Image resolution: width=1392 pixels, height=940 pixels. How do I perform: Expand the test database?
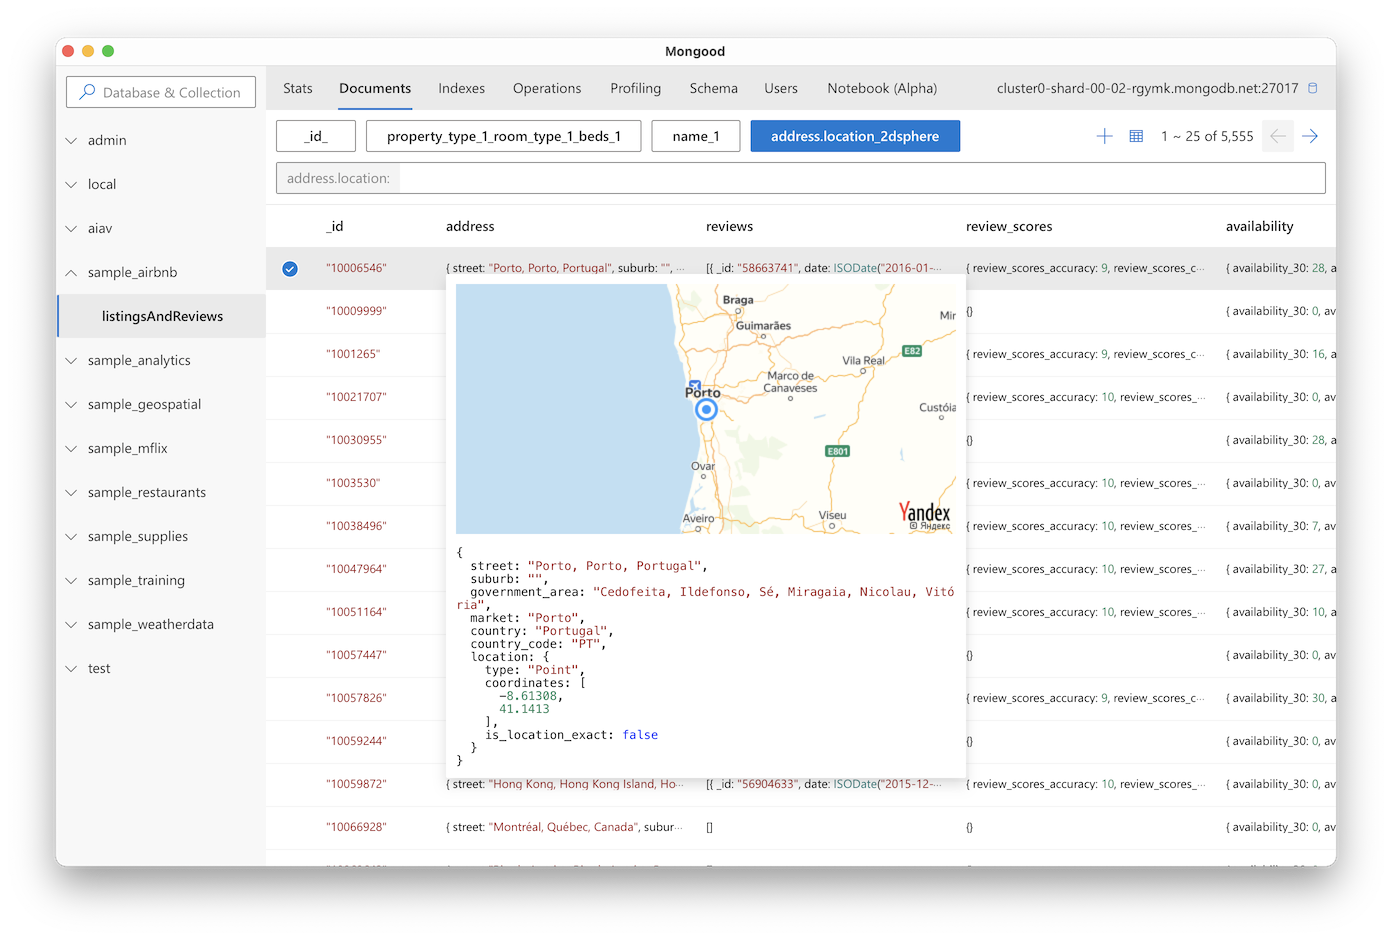click(x=71, y=668)
